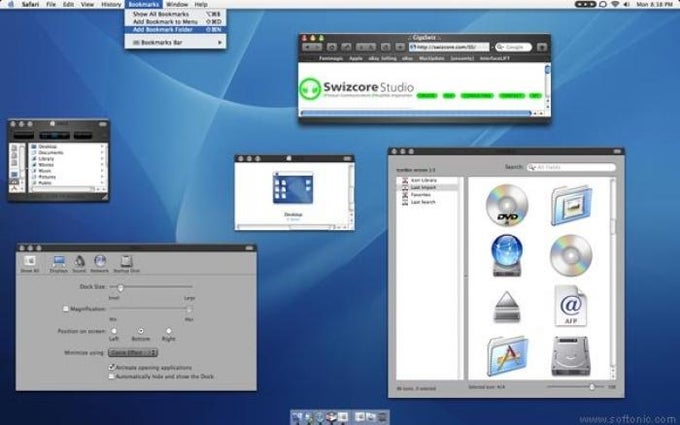Click the Safari back arrow button
Viewport: 680px width, 425px height.
point(307,47)
